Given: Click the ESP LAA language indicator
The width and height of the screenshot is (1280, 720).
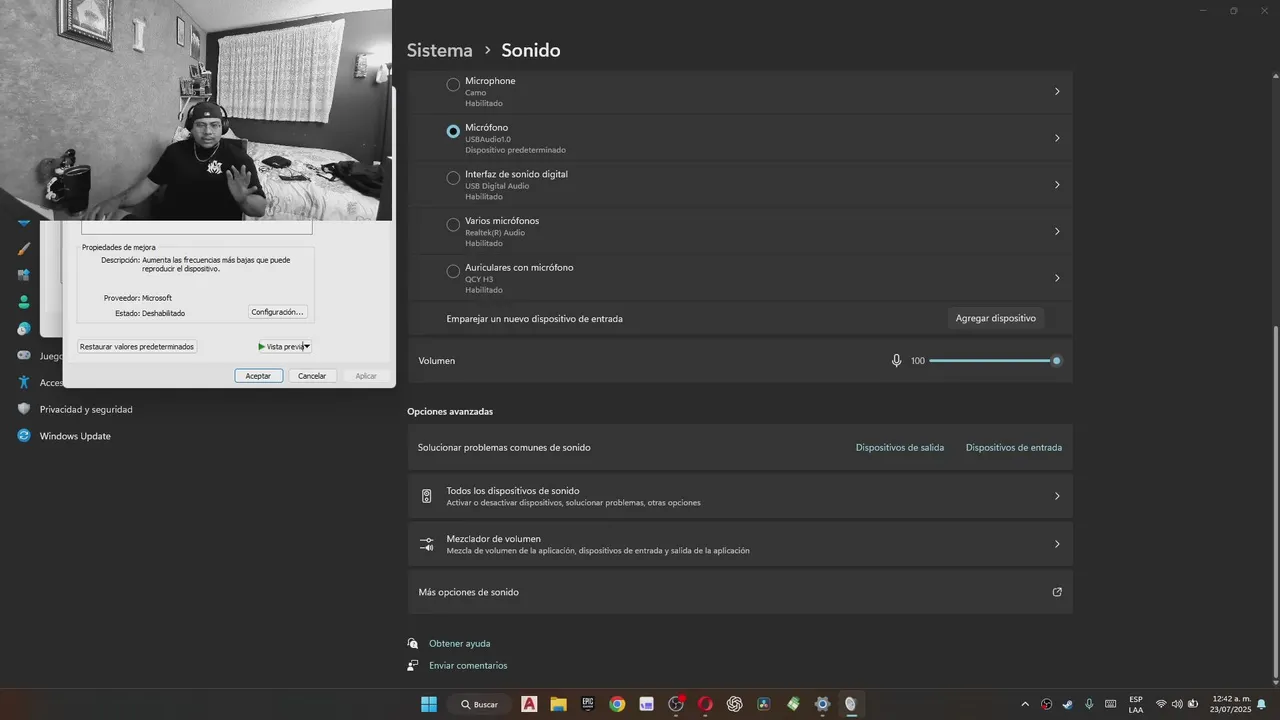Looking at the screenshot, I should click(x=1136, y=704).
